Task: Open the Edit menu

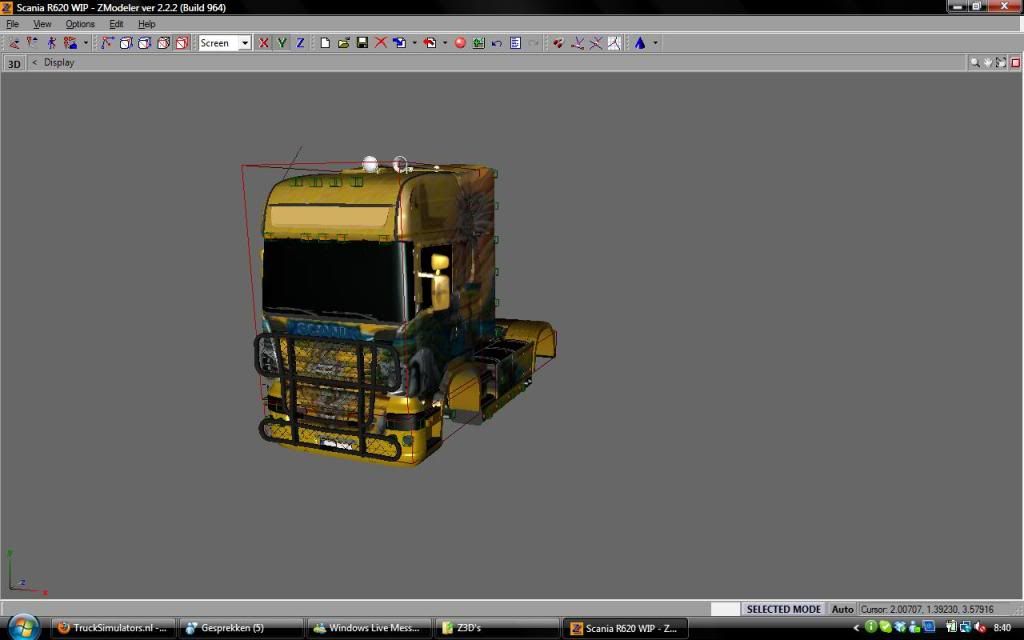Action: (116, 24)
